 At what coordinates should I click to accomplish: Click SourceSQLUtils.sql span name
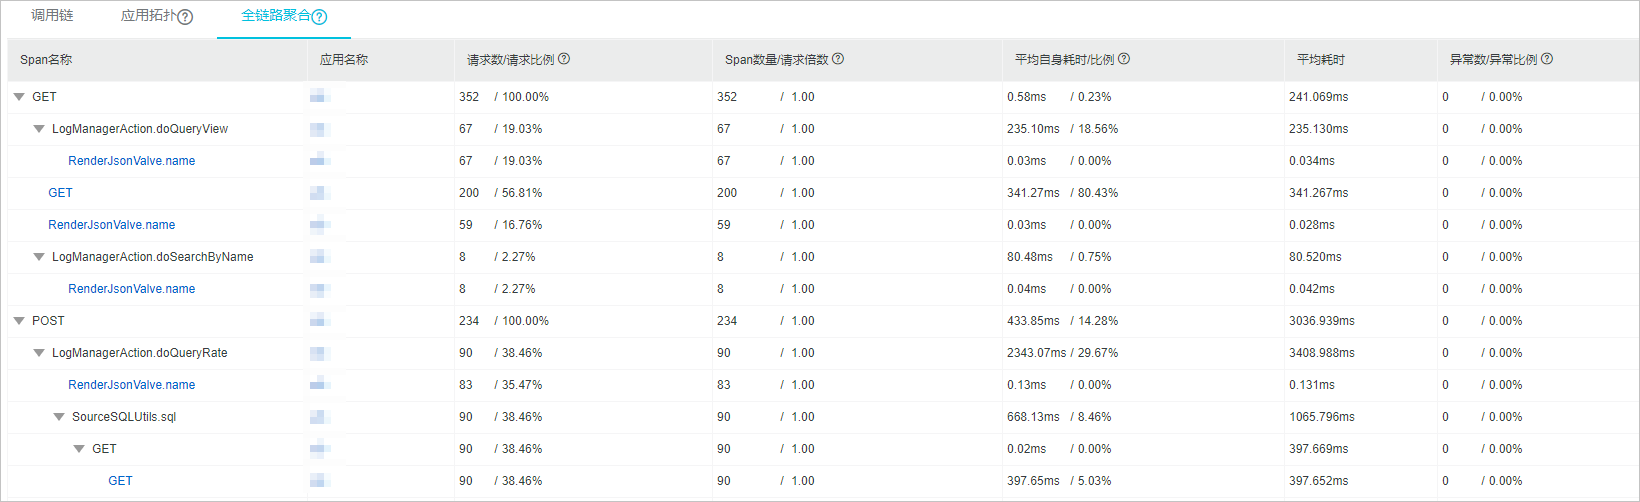tap(124, 417)
